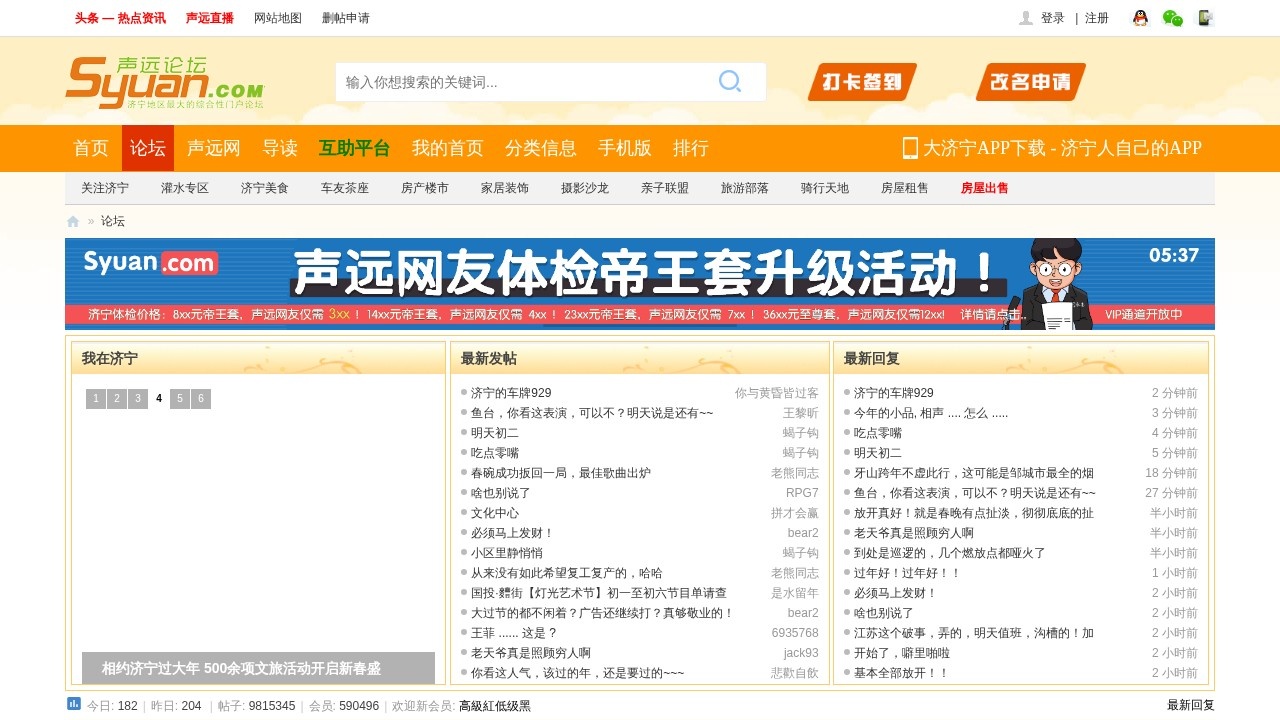Click the blue bar-chart stats icon bottom left

(x=74, y=705)
